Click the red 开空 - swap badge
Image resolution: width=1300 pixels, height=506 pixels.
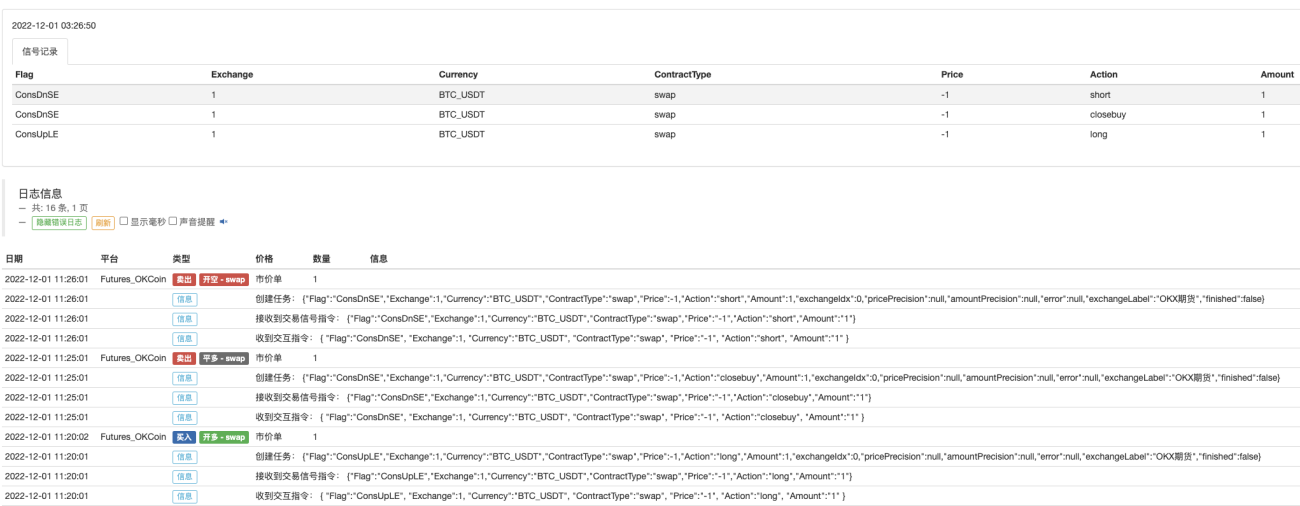click(223, 279)
